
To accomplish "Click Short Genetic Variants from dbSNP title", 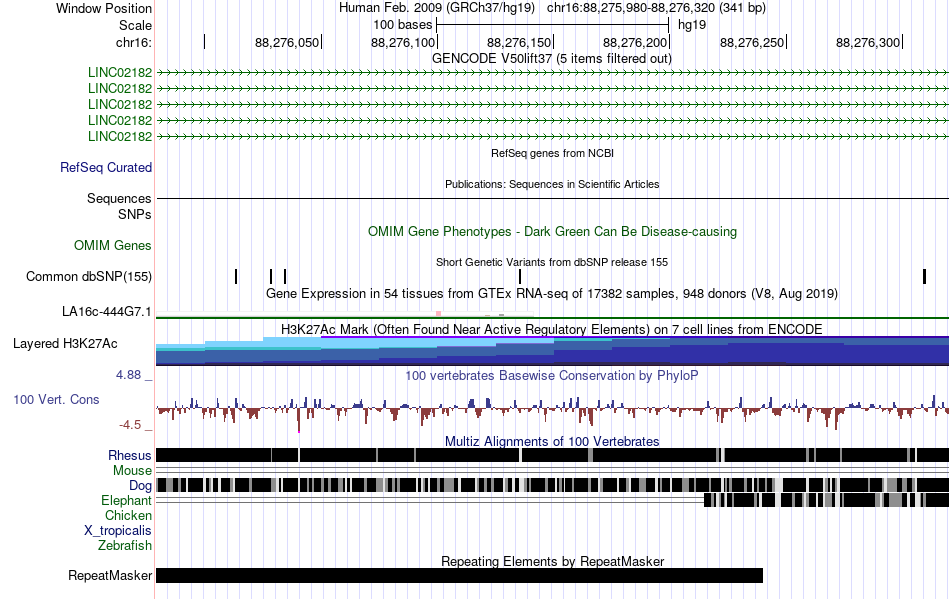I will pyautogui.click(x=552, y=262).
